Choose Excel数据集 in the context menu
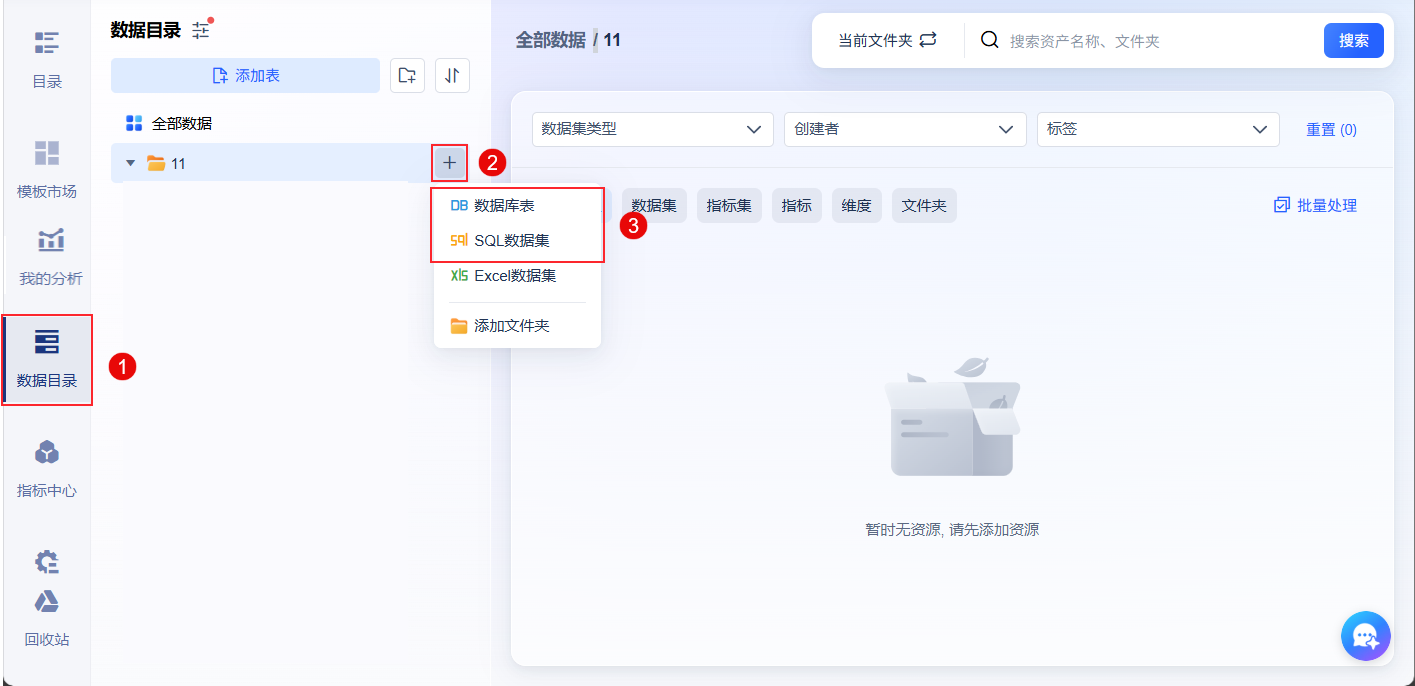Image resolution: width=1415 pixels, height=686 pixels. click(x=517, y=275)
